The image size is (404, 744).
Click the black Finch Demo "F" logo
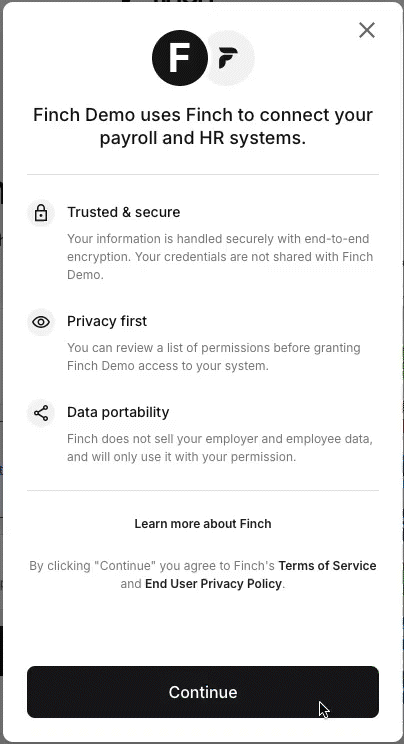coord(179,58)
